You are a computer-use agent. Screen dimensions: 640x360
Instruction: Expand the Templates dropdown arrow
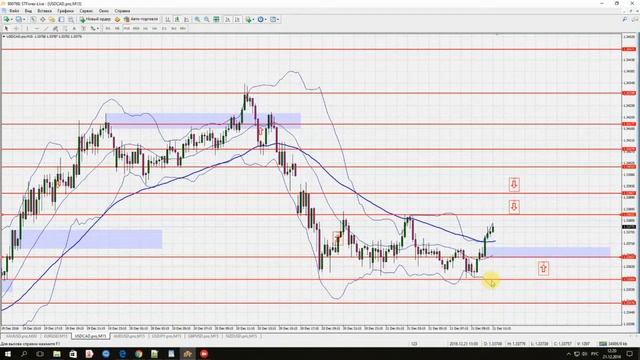278,19
